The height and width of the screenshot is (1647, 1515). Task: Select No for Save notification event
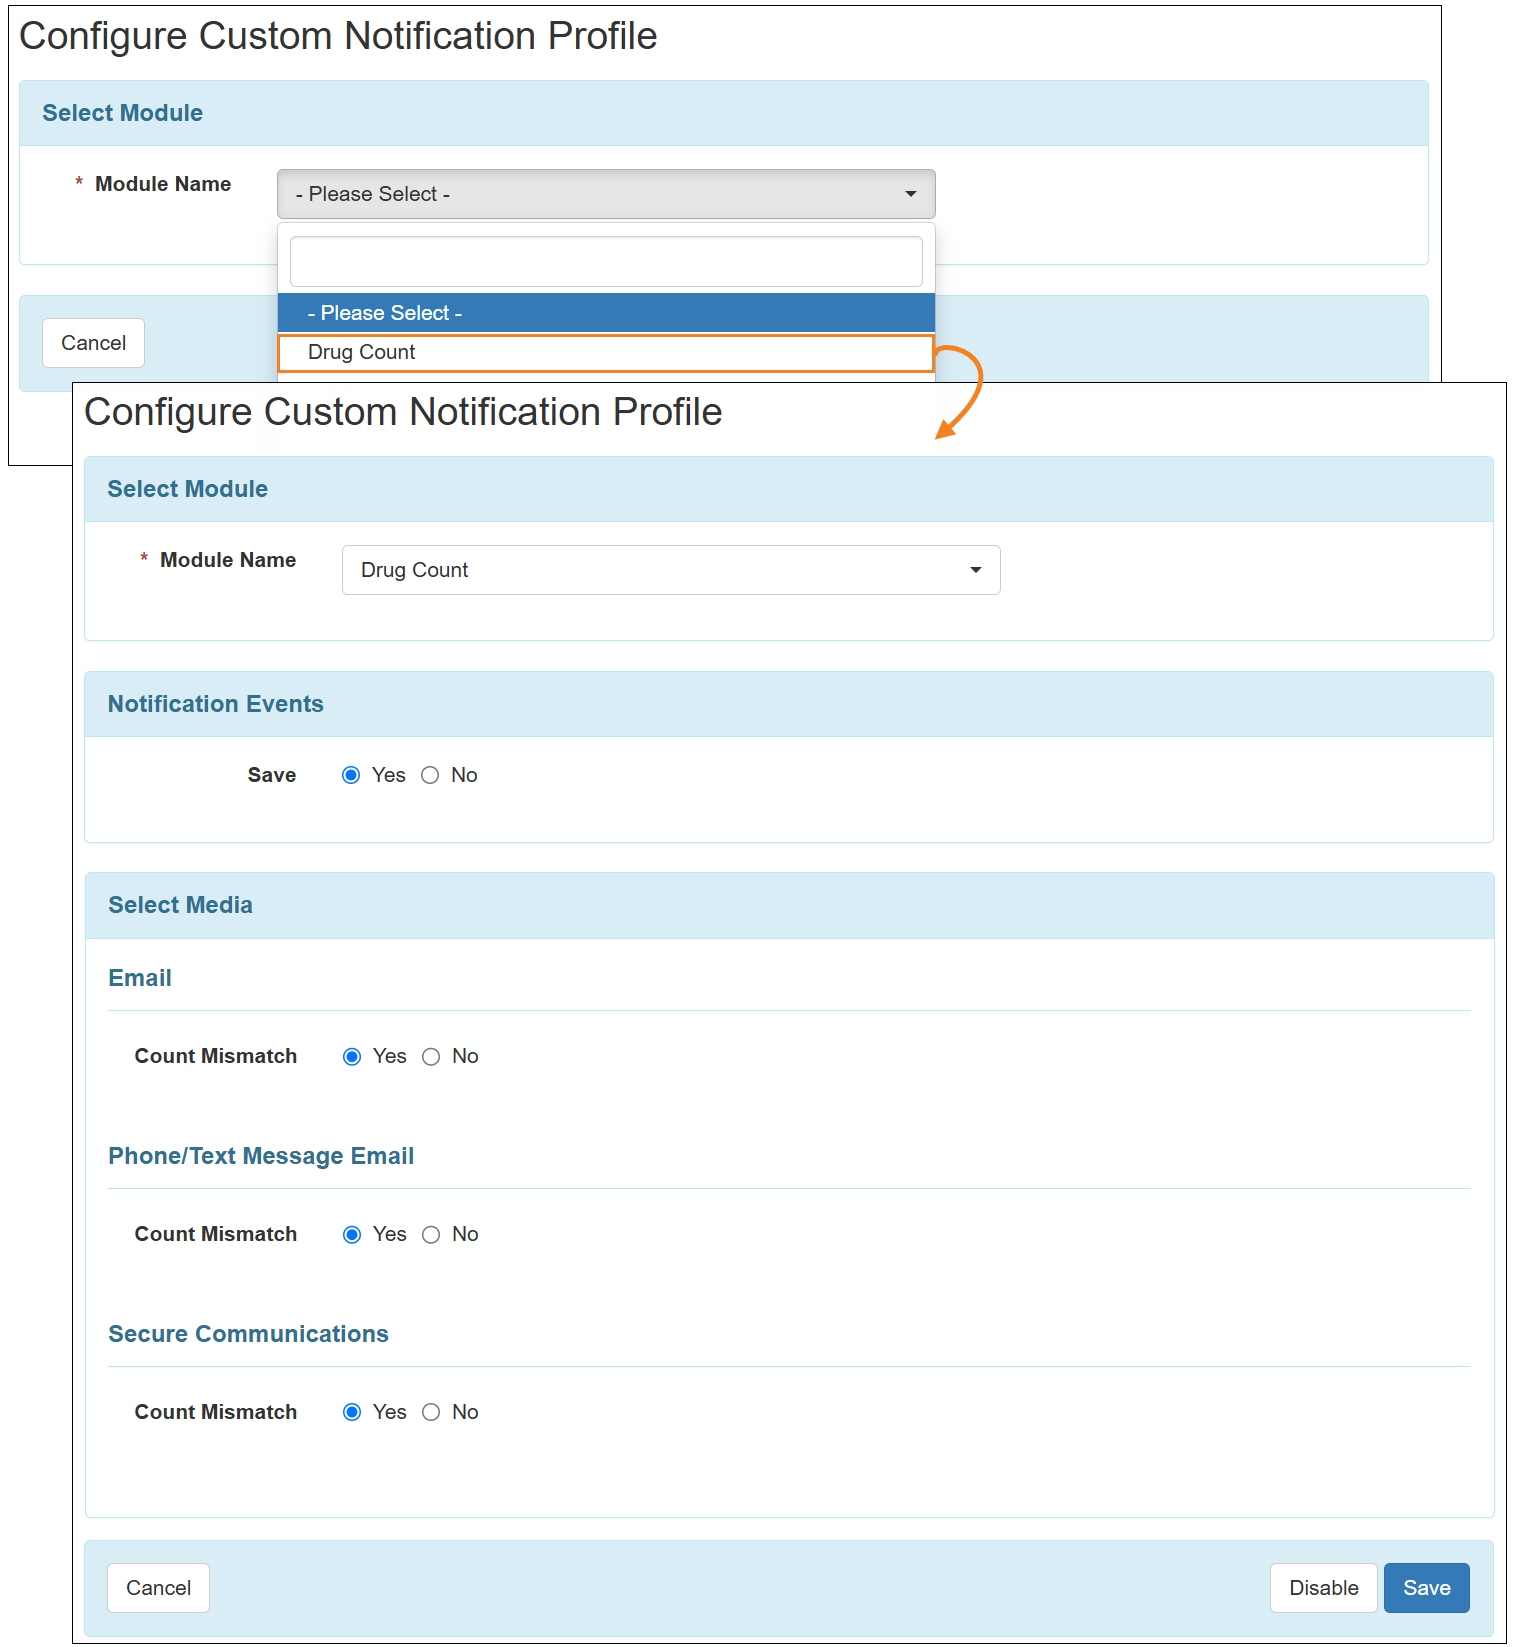click(x=430, y=775)
